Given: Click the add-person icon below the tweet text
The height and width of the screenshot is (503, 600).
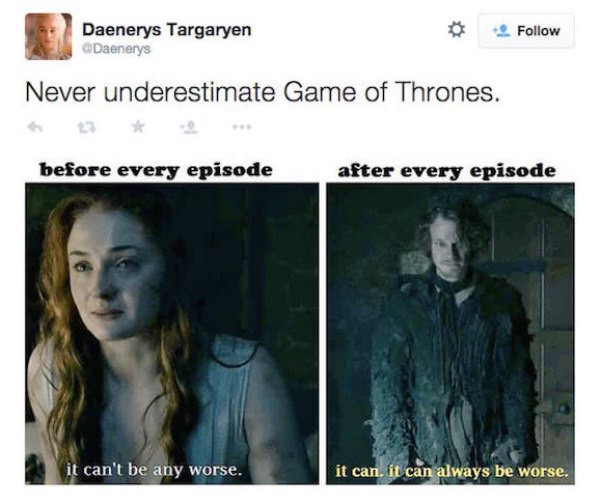Looking at the screenshot, I should click(189, 127).
